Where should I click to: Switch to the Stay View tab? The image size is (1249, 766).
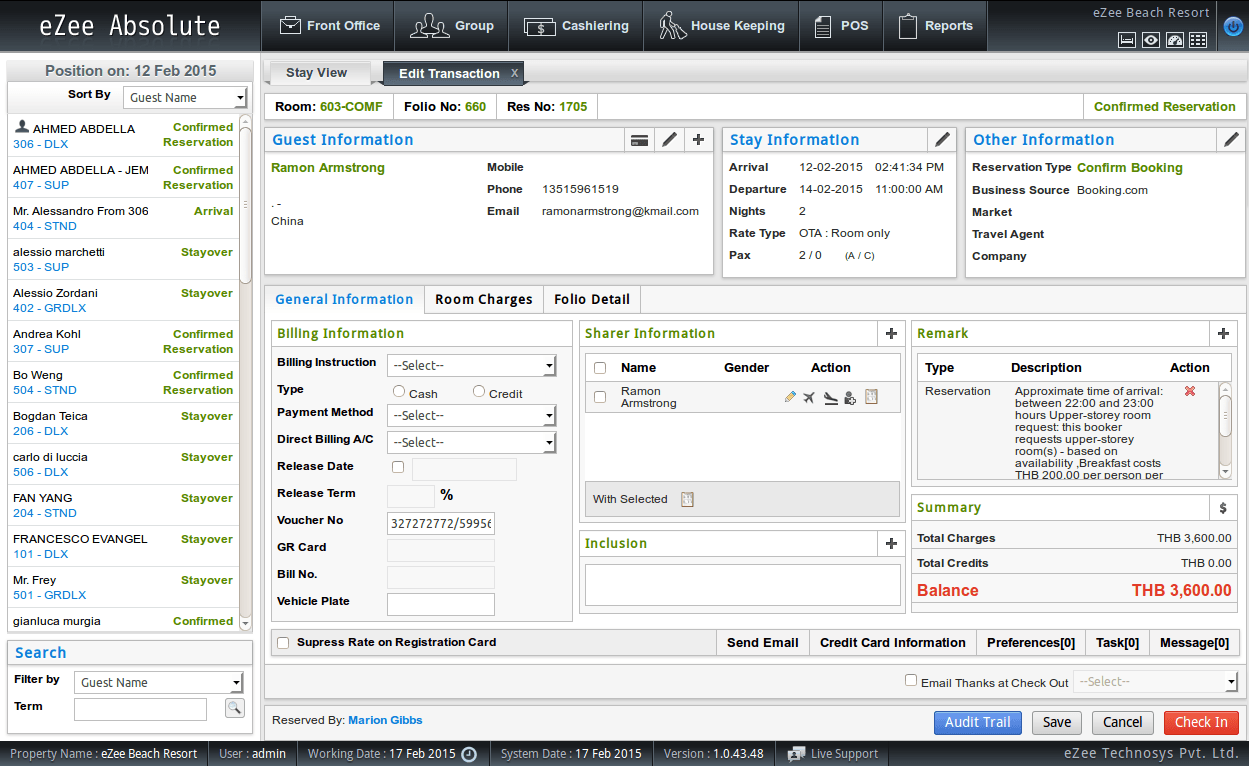(316, 73)
